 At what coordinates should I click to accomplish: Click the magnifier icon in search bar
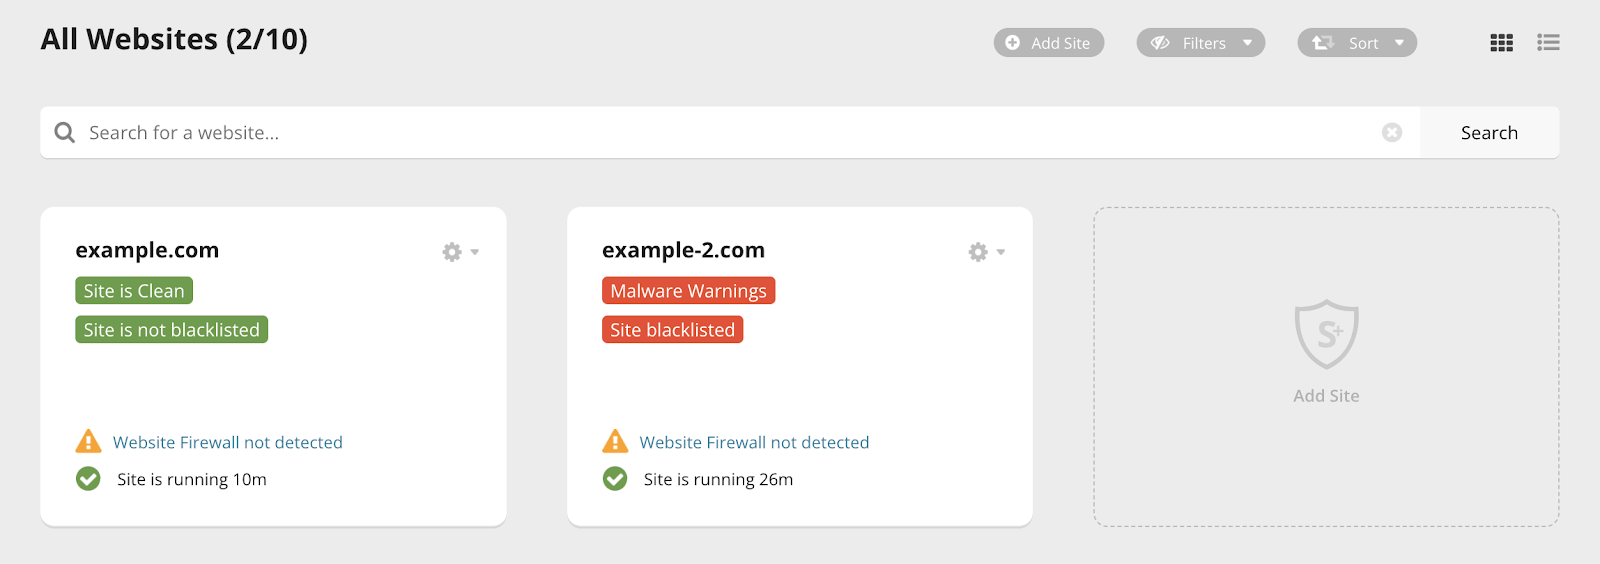(x=65, y=132)
